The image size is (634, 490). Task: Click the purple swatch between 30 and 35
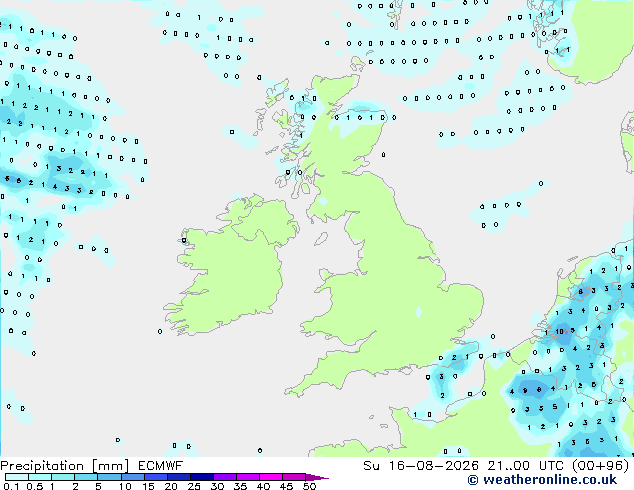pyautogui.click(x=225, y=477)
